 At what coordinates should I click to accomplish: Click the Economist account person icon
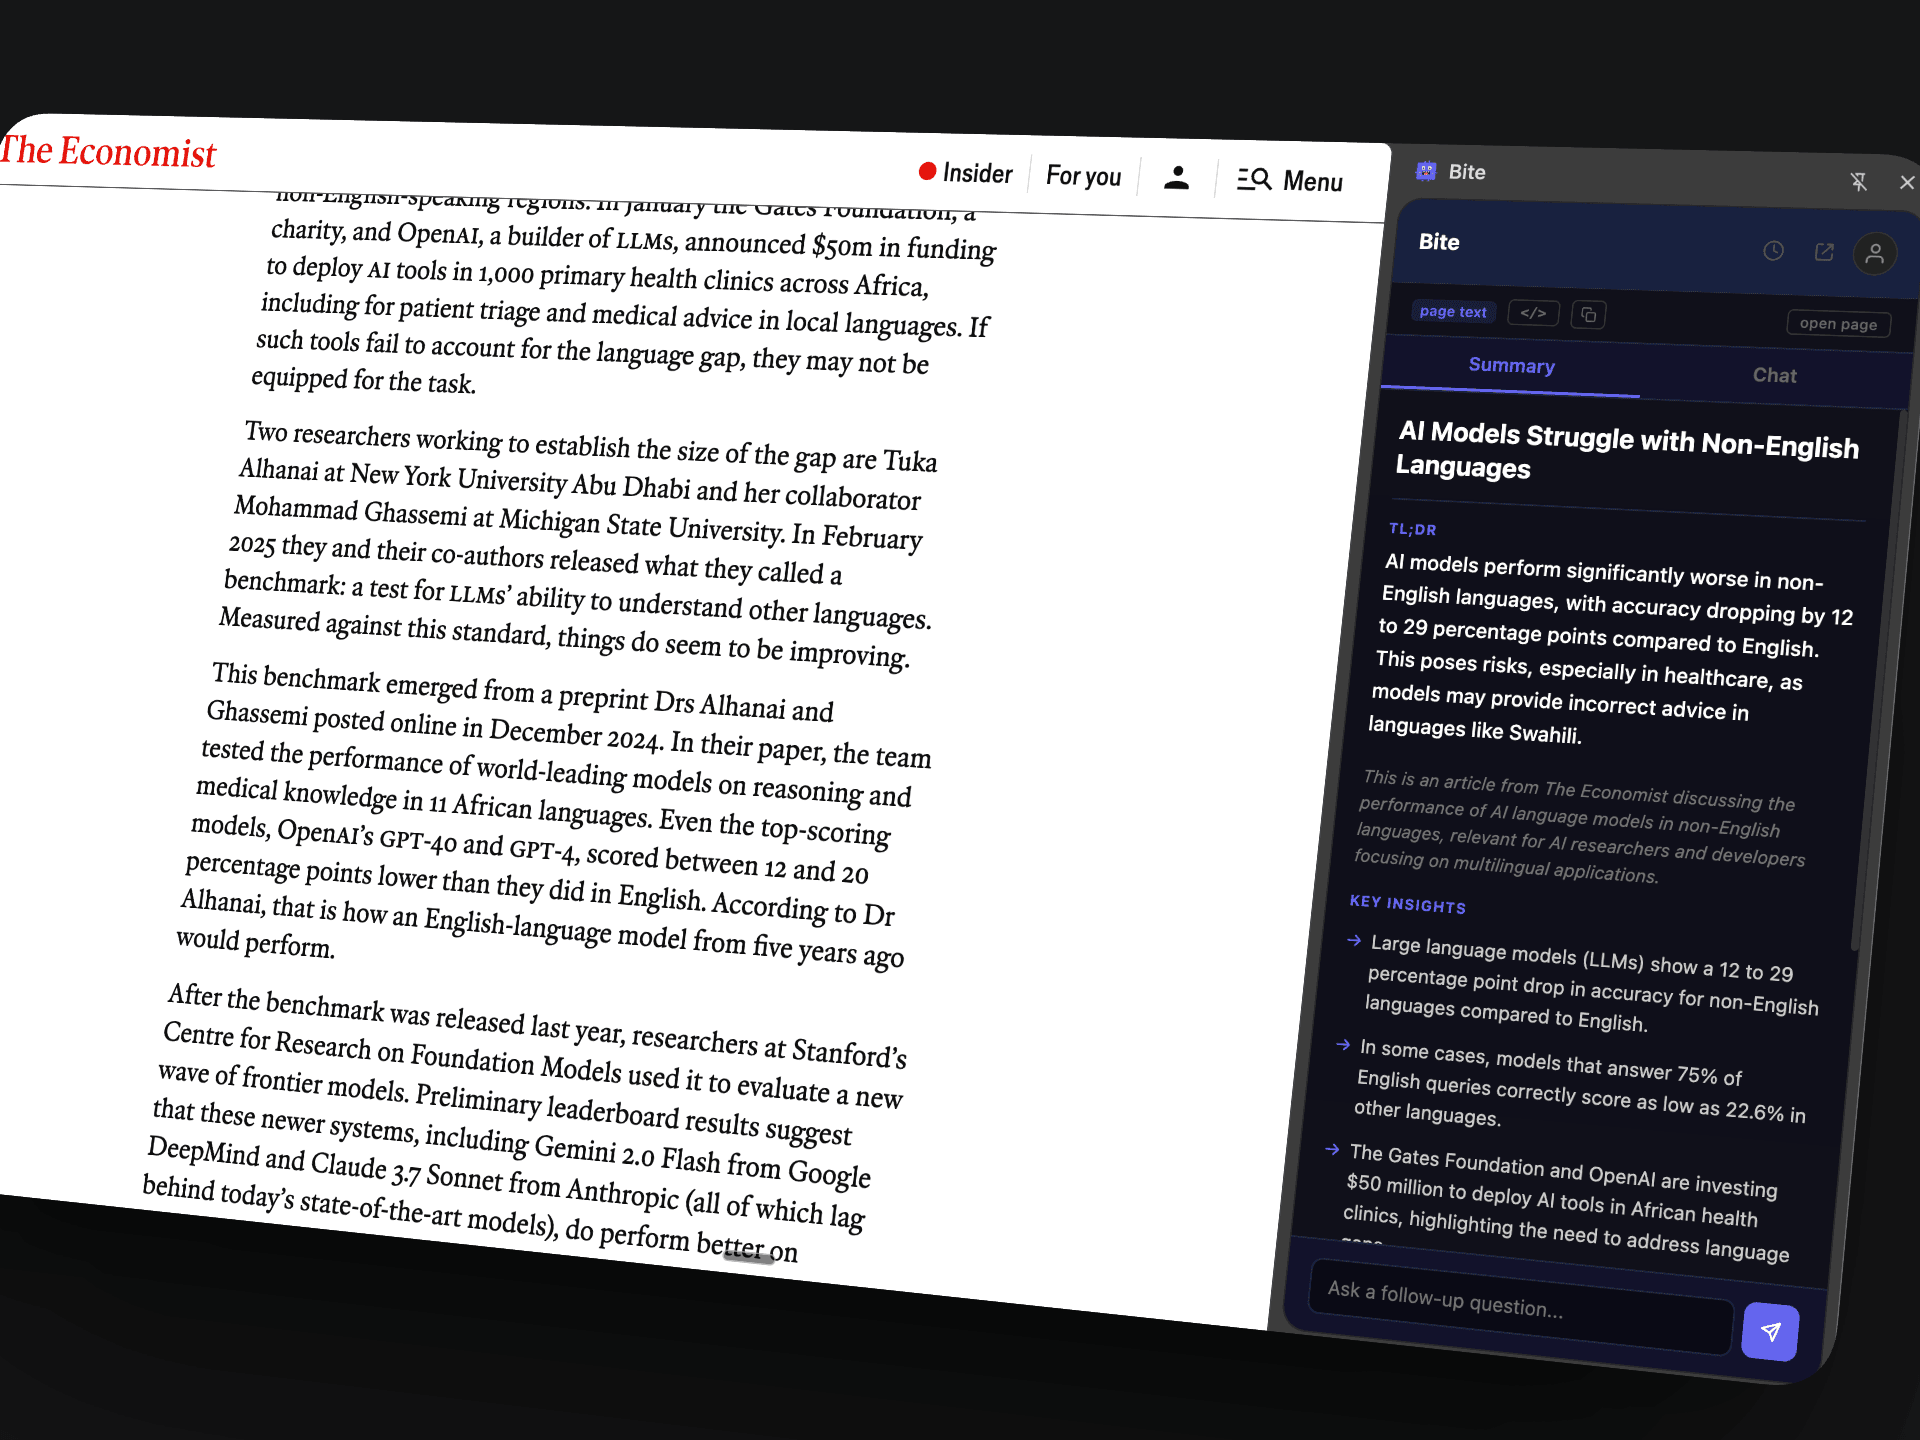(x=1177, y=179)
